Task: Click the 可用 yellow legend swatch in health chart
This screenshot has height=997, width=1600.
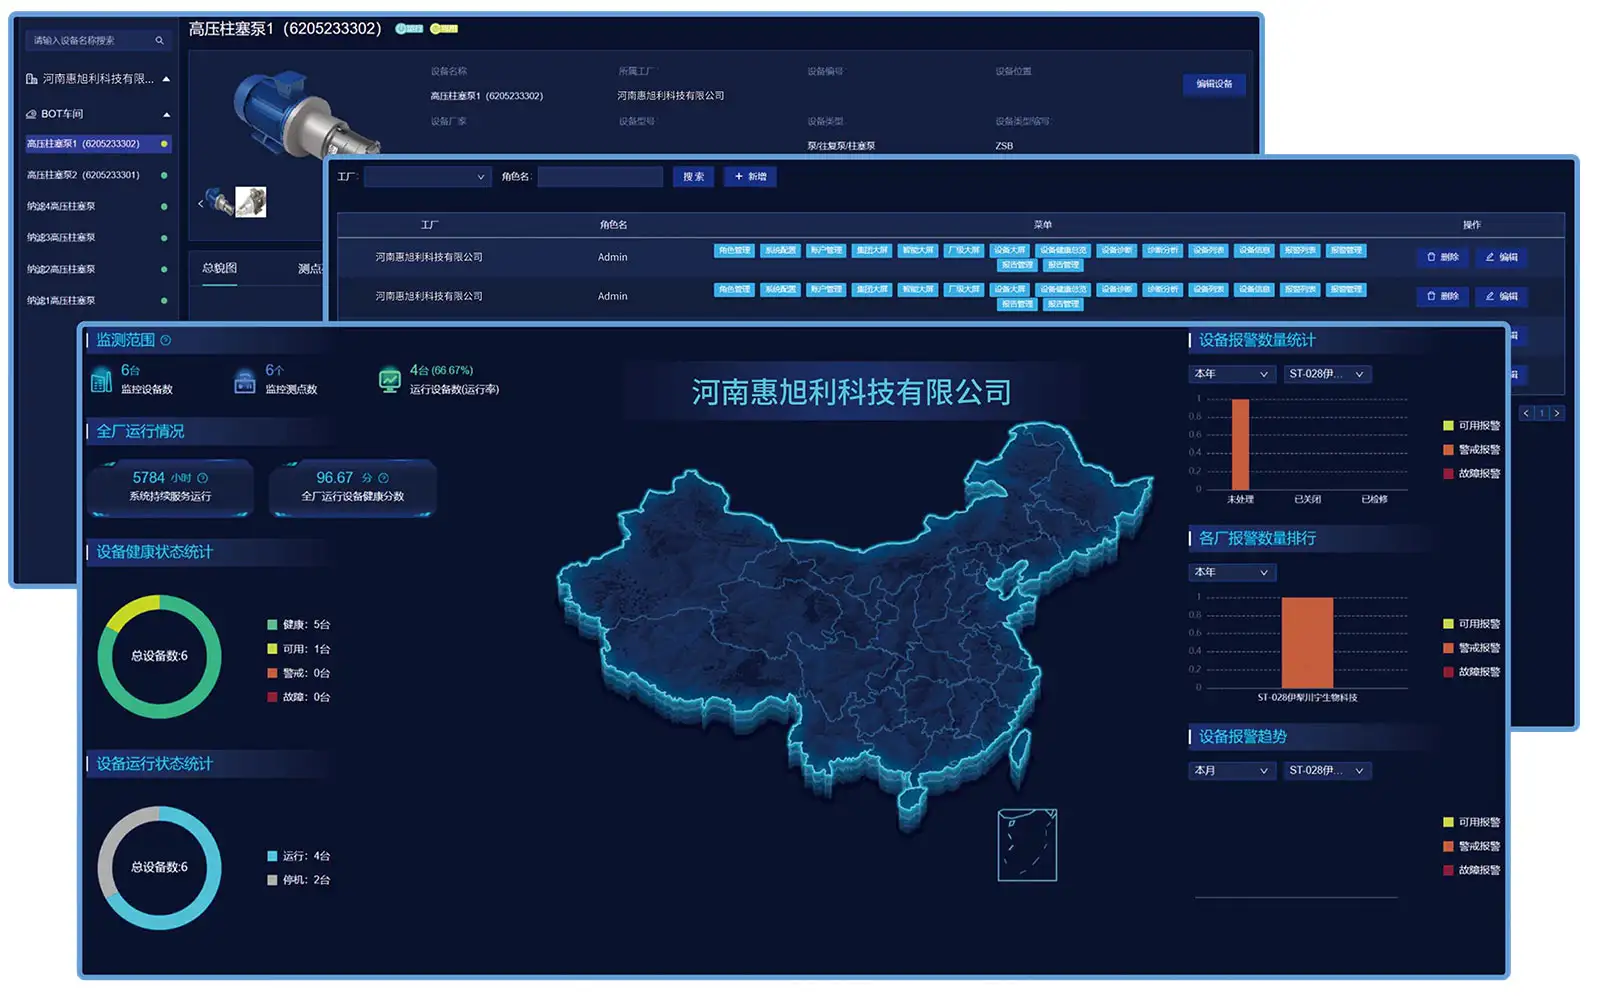Action: click(272, 649)
